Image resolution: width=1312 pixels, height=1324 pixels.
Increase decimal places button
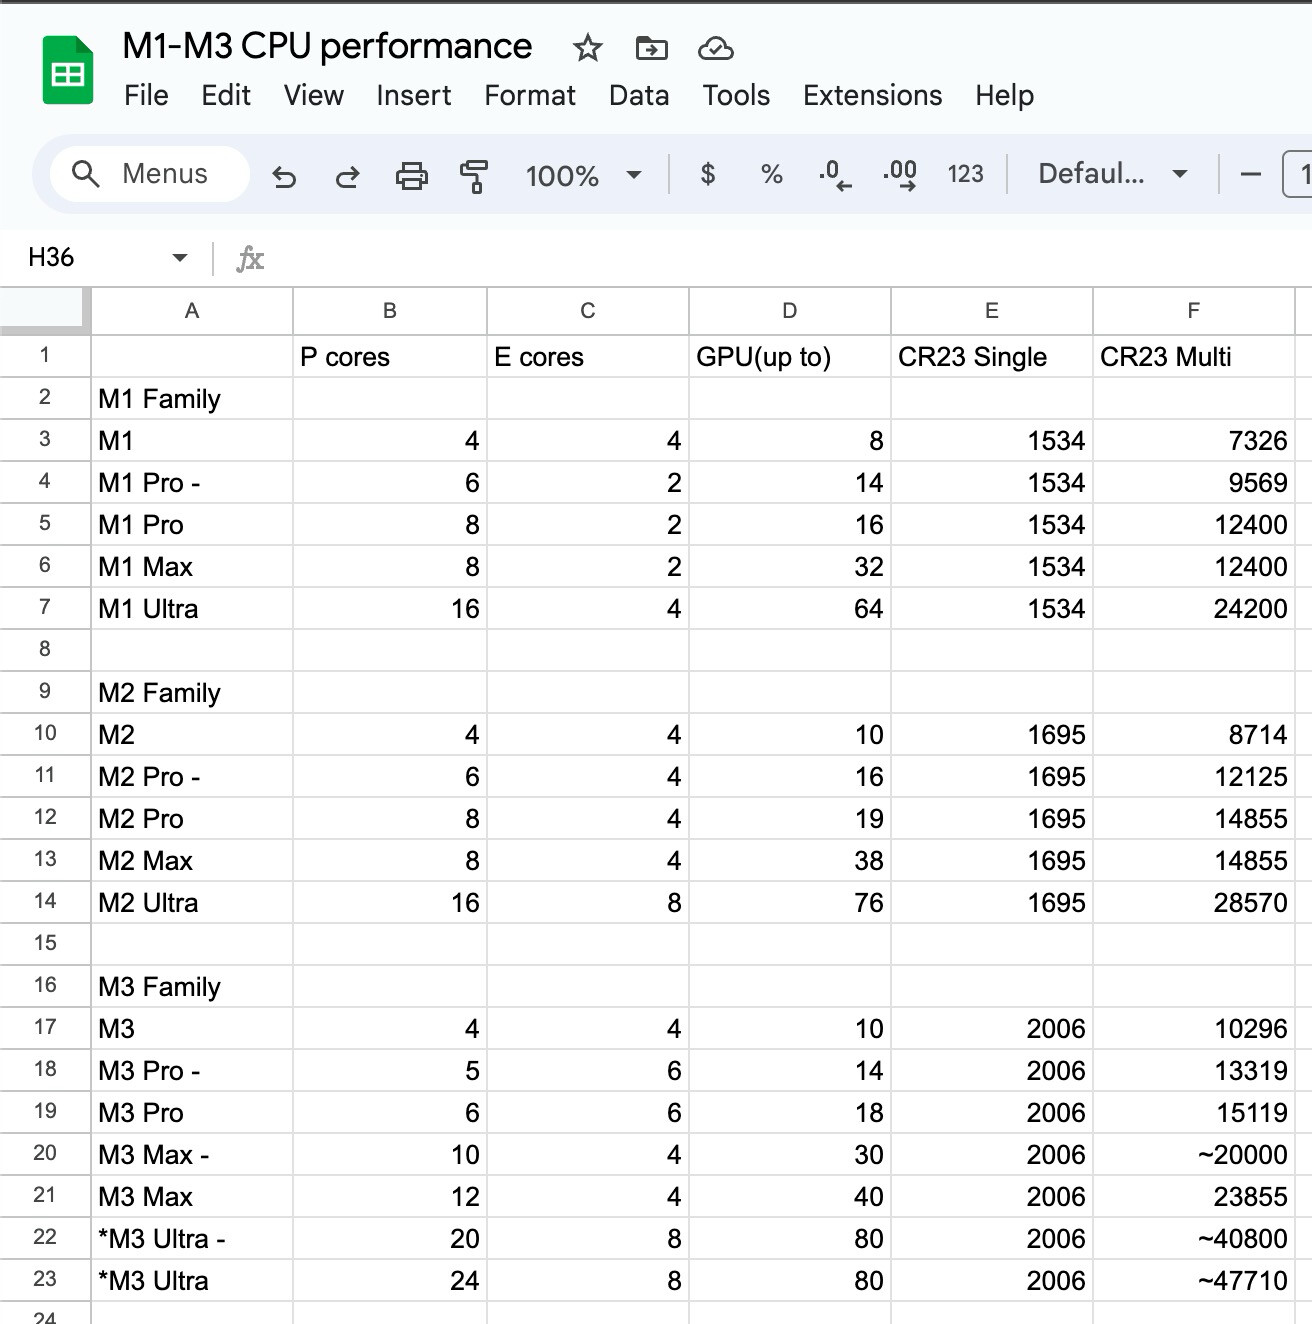click(900, 175)
